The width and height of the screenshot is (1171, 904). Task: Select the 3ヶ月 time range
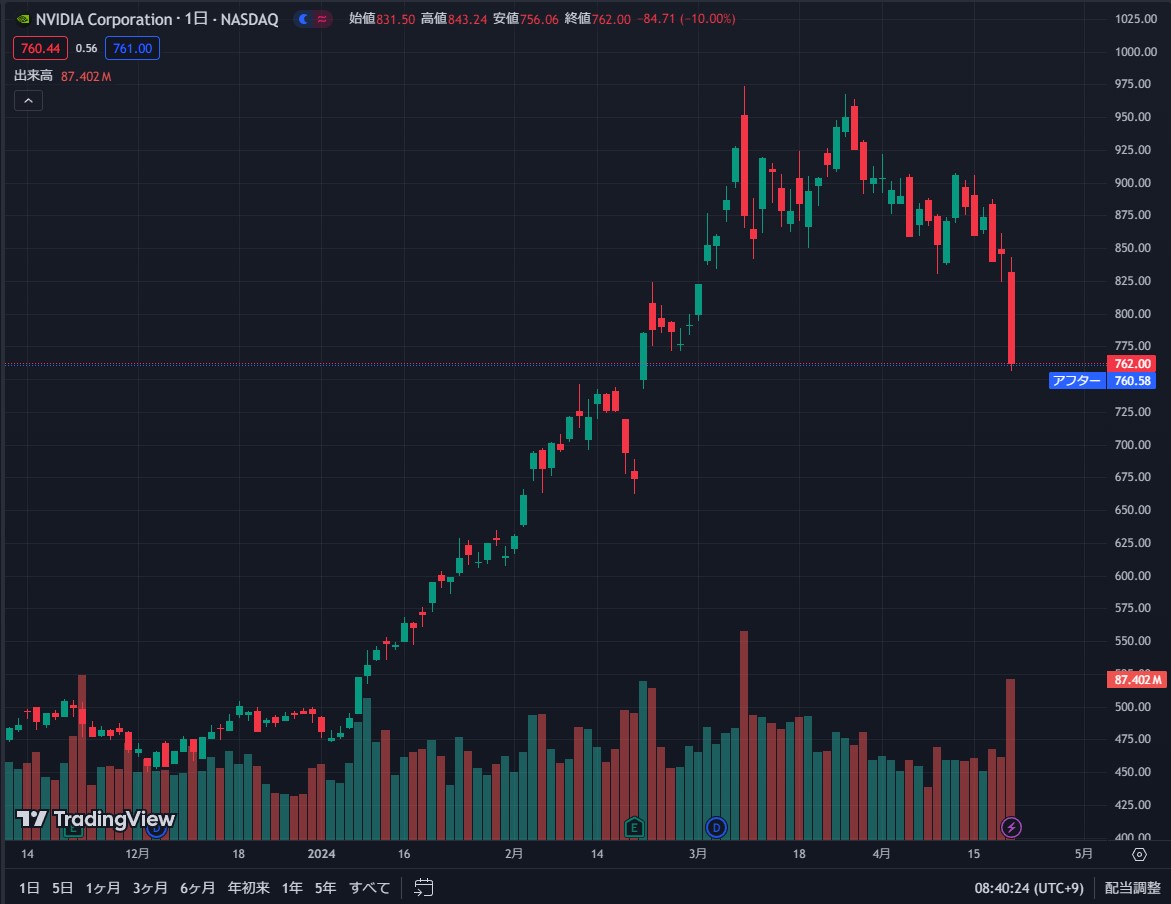(x=150, y=888)
